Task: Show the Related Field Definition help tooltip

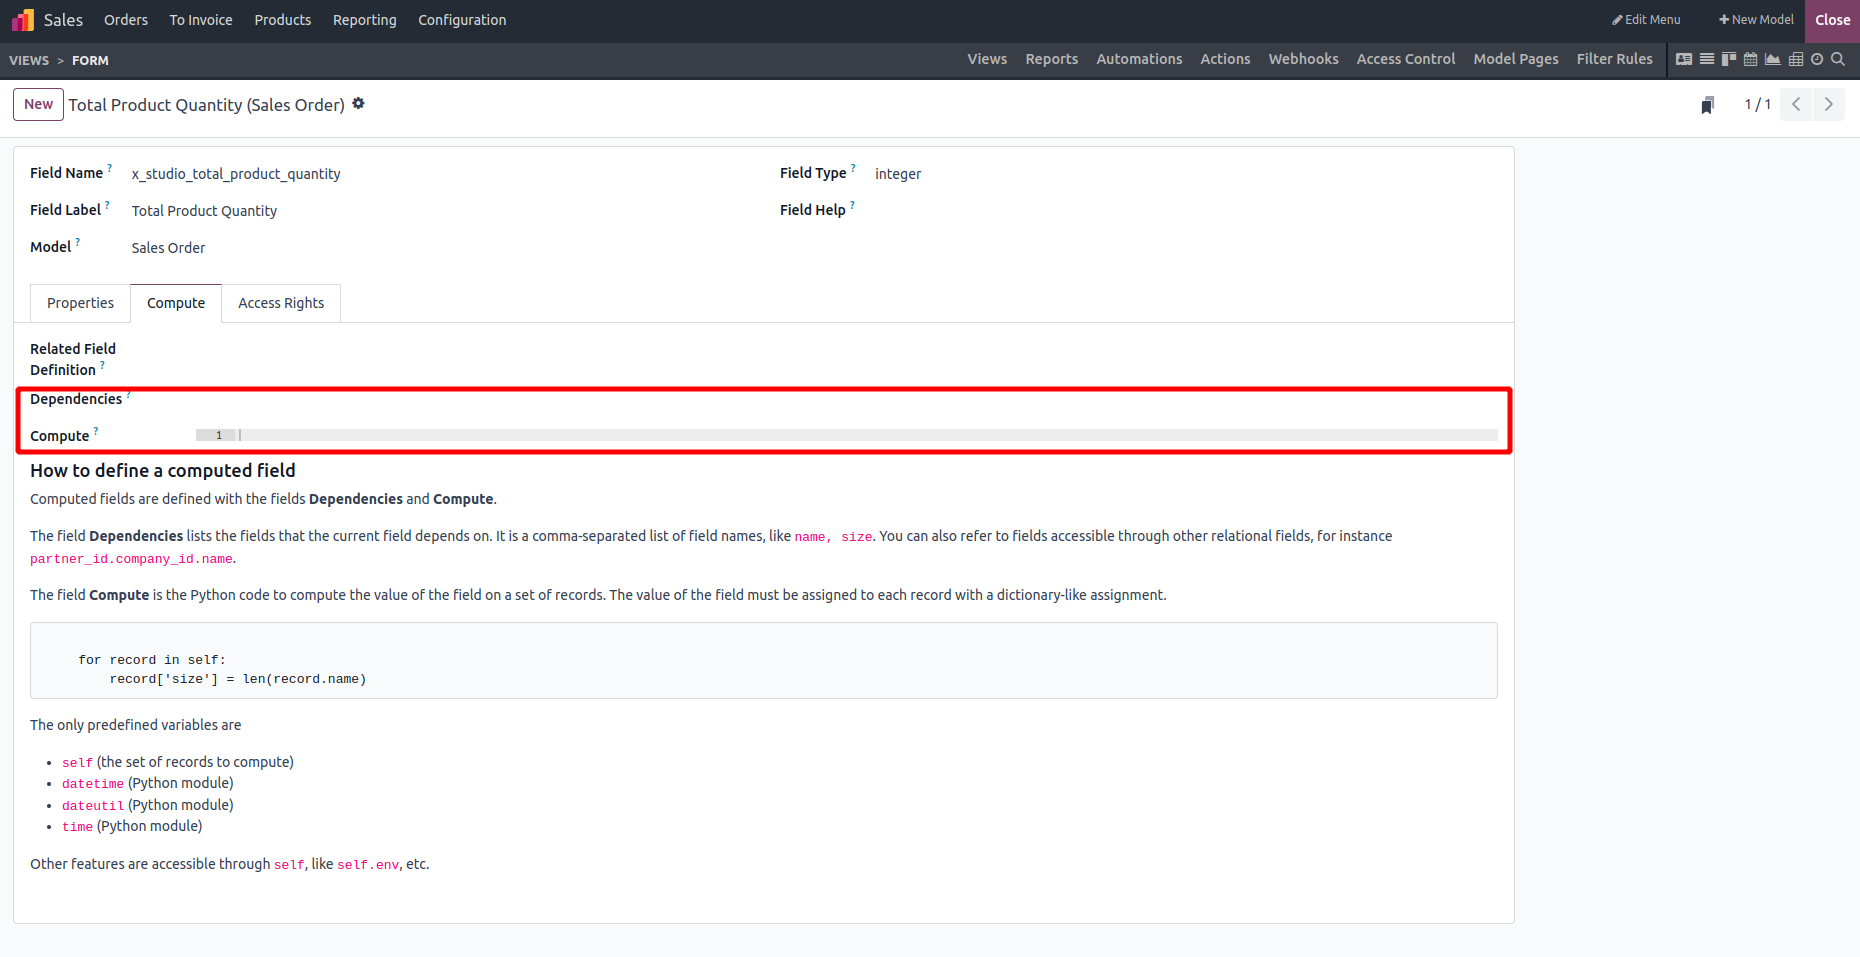Action: 103,365
